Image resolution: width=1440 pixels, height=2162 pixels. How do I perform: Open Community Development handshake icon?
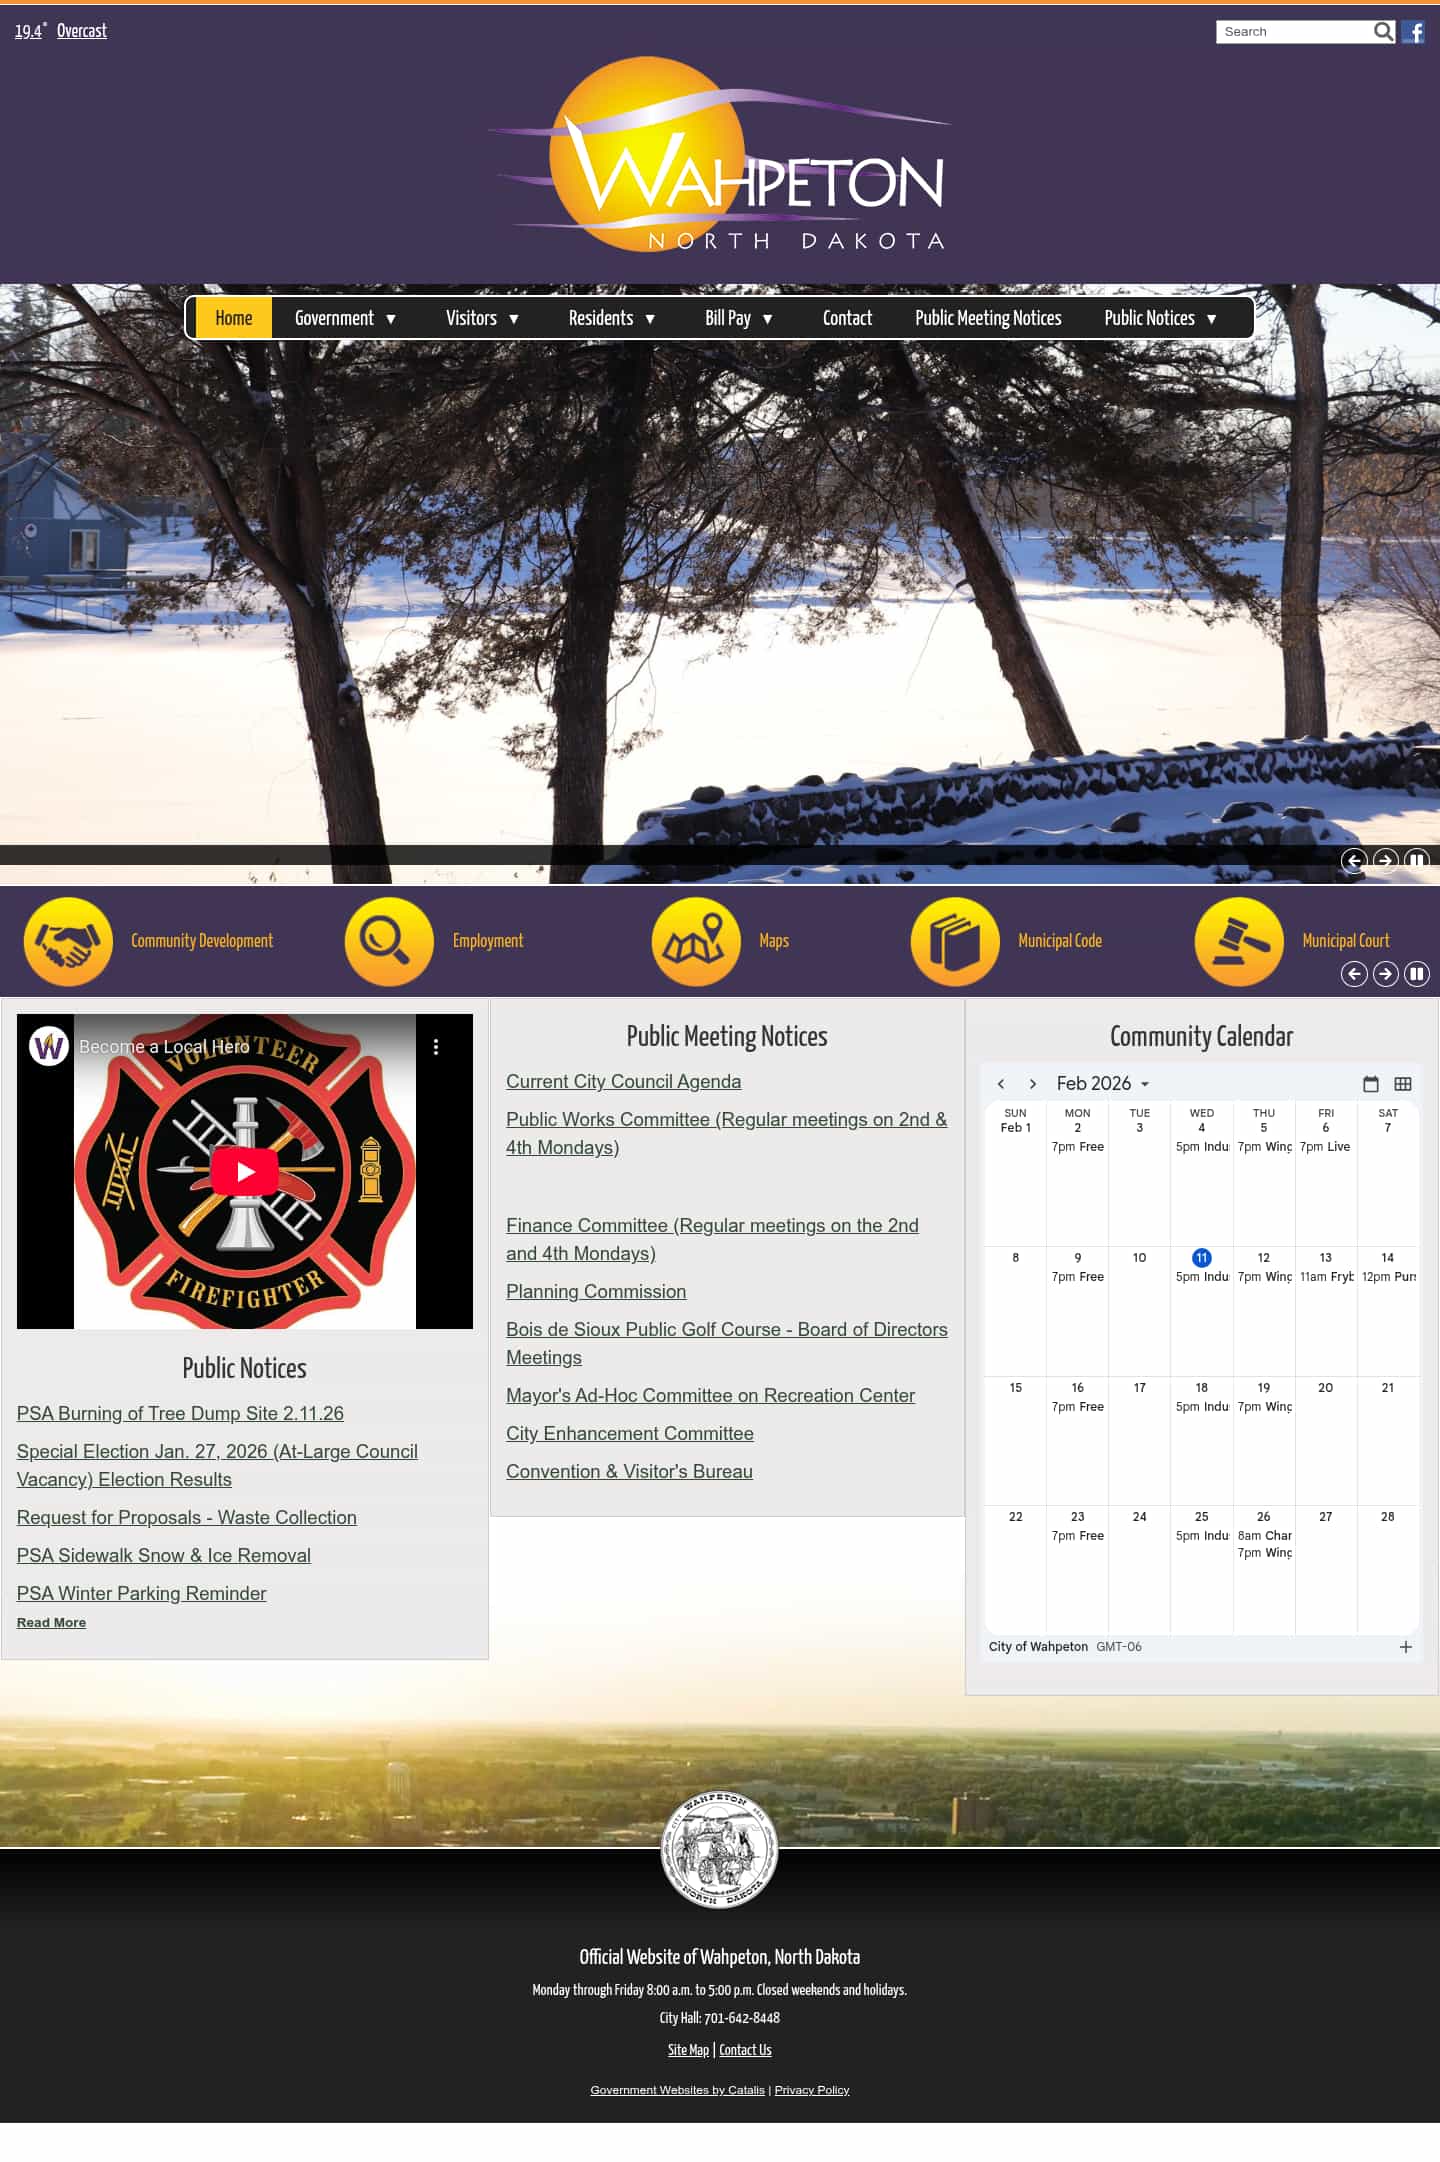(x=68, y=941)
